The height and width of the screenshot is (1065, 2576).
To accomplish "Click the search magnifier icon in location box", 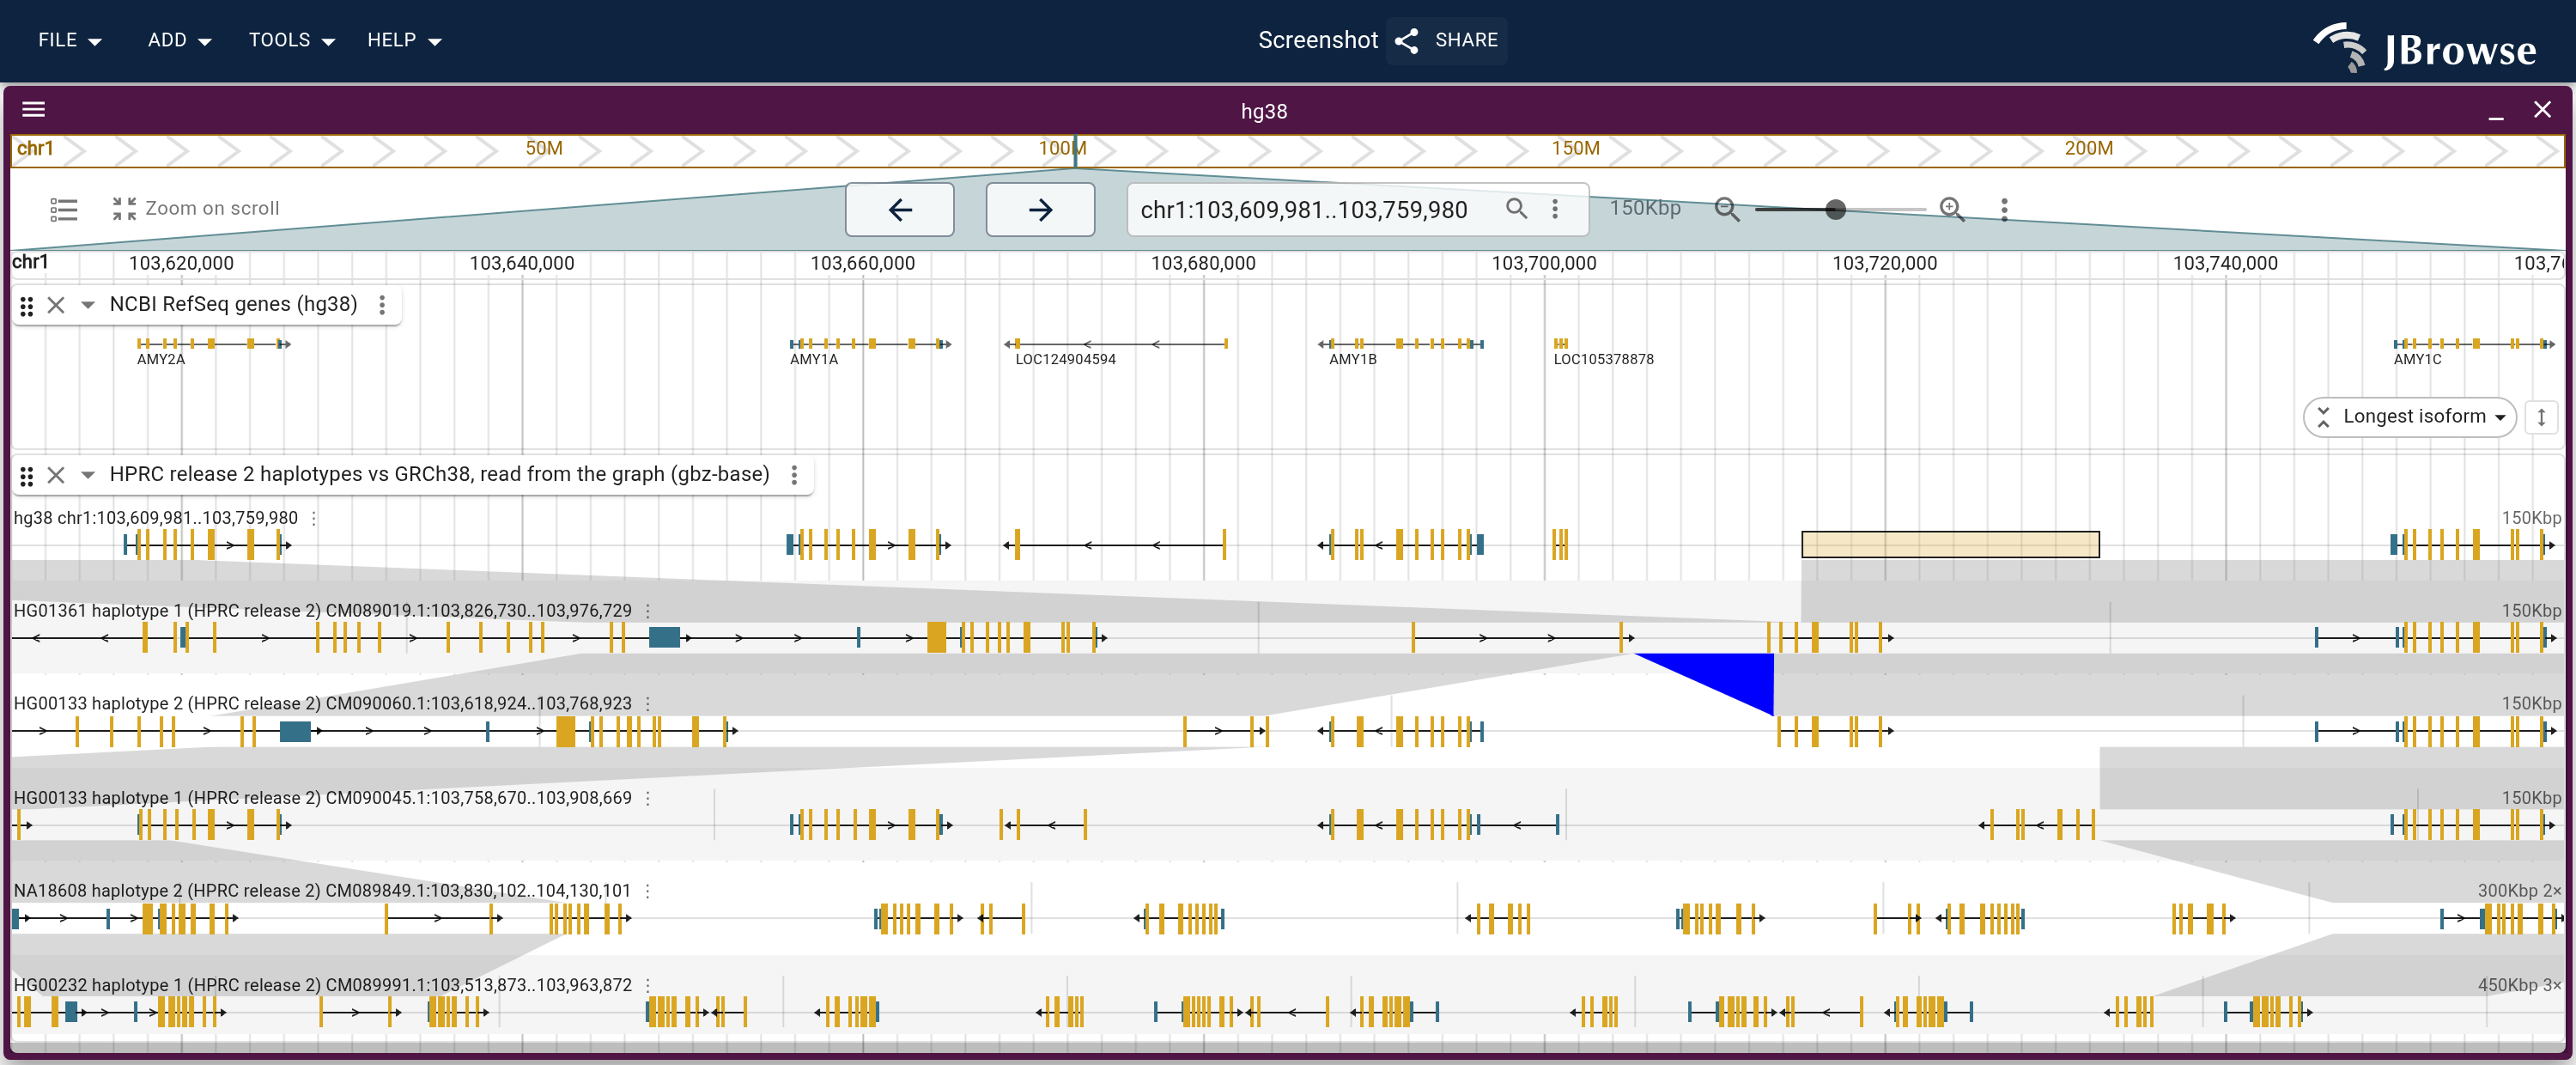I will pyautogui.click(x=1516, y=208).
